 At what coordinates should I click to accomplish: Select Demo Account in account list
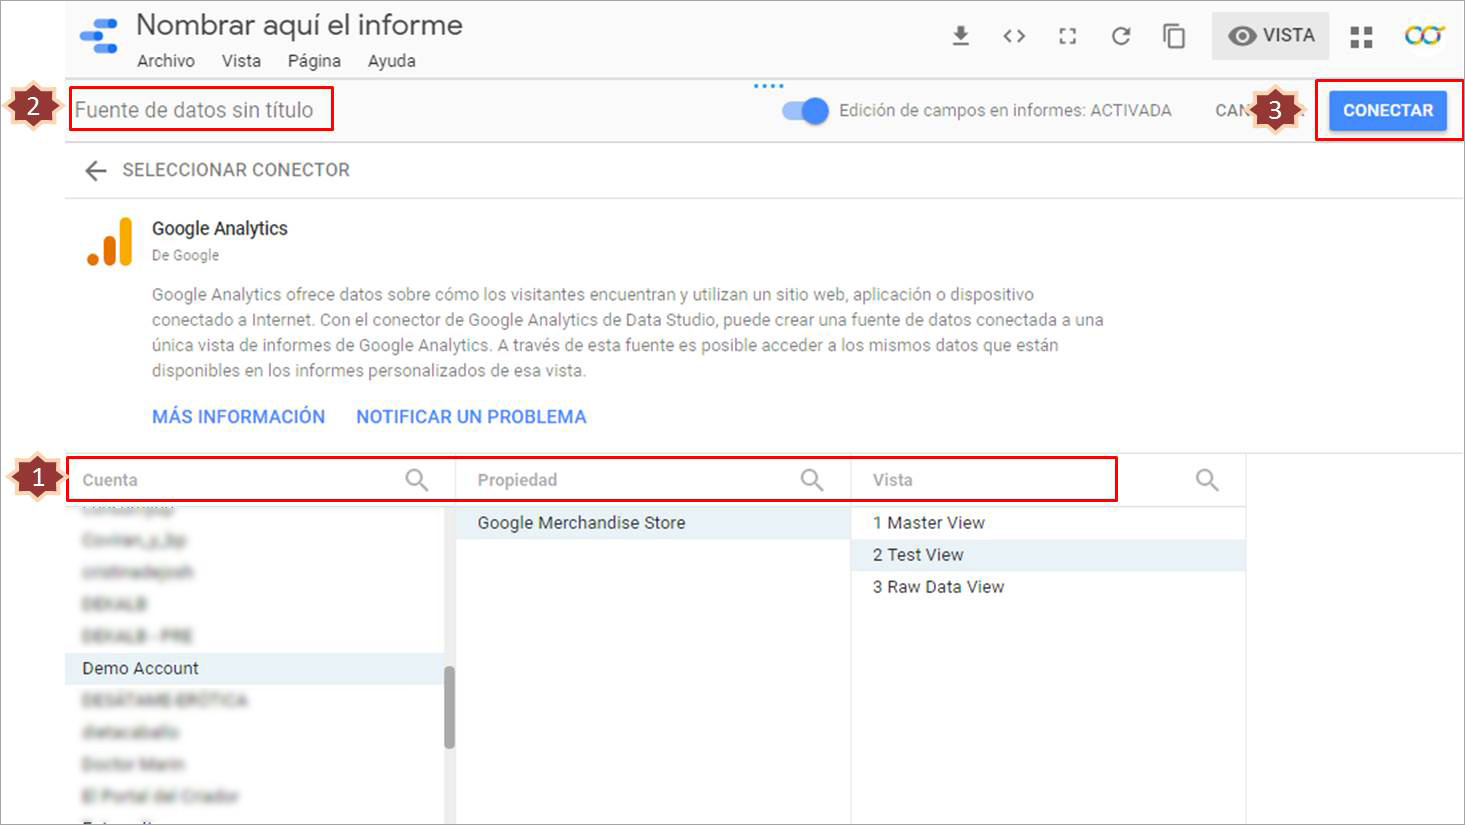141,668
